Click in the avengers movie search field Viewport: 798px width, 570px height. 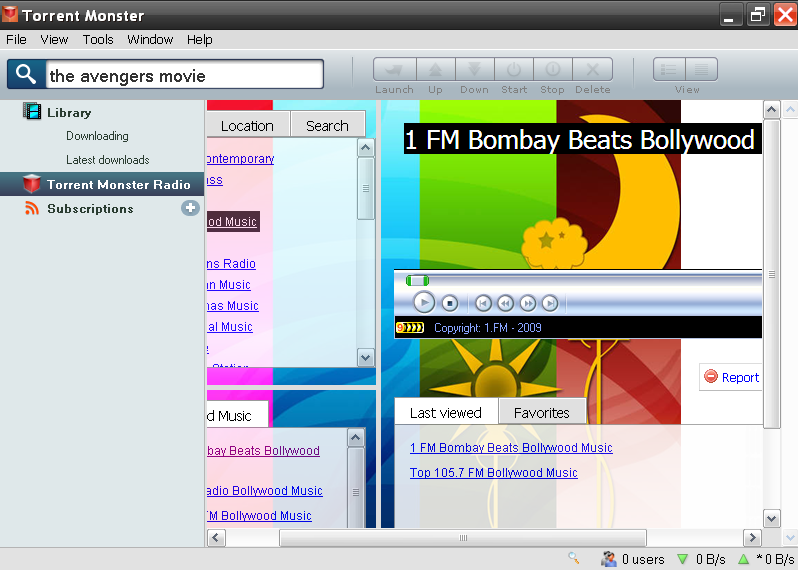point(184,75)
